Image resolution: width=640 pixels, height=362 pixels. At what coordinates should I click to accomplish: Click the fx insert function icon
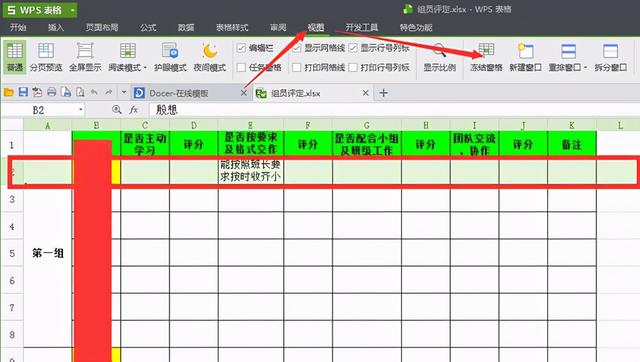click(x=133, y=109)
